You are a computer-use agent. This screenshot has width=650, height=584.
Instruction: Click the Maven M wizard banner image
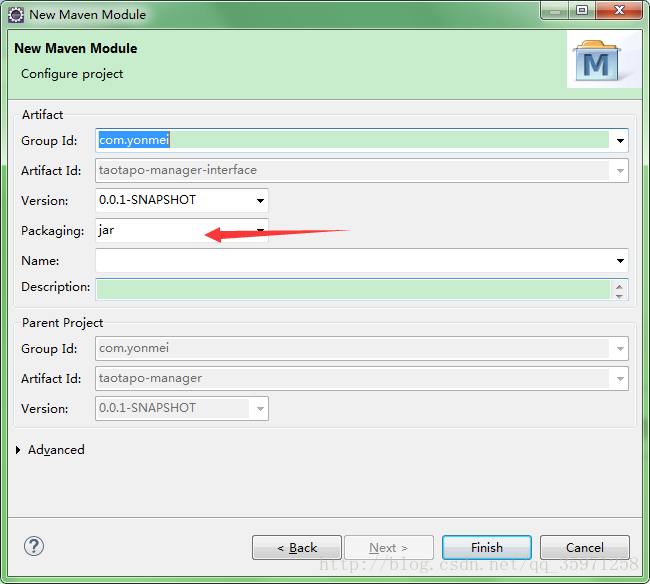[604, 59]
